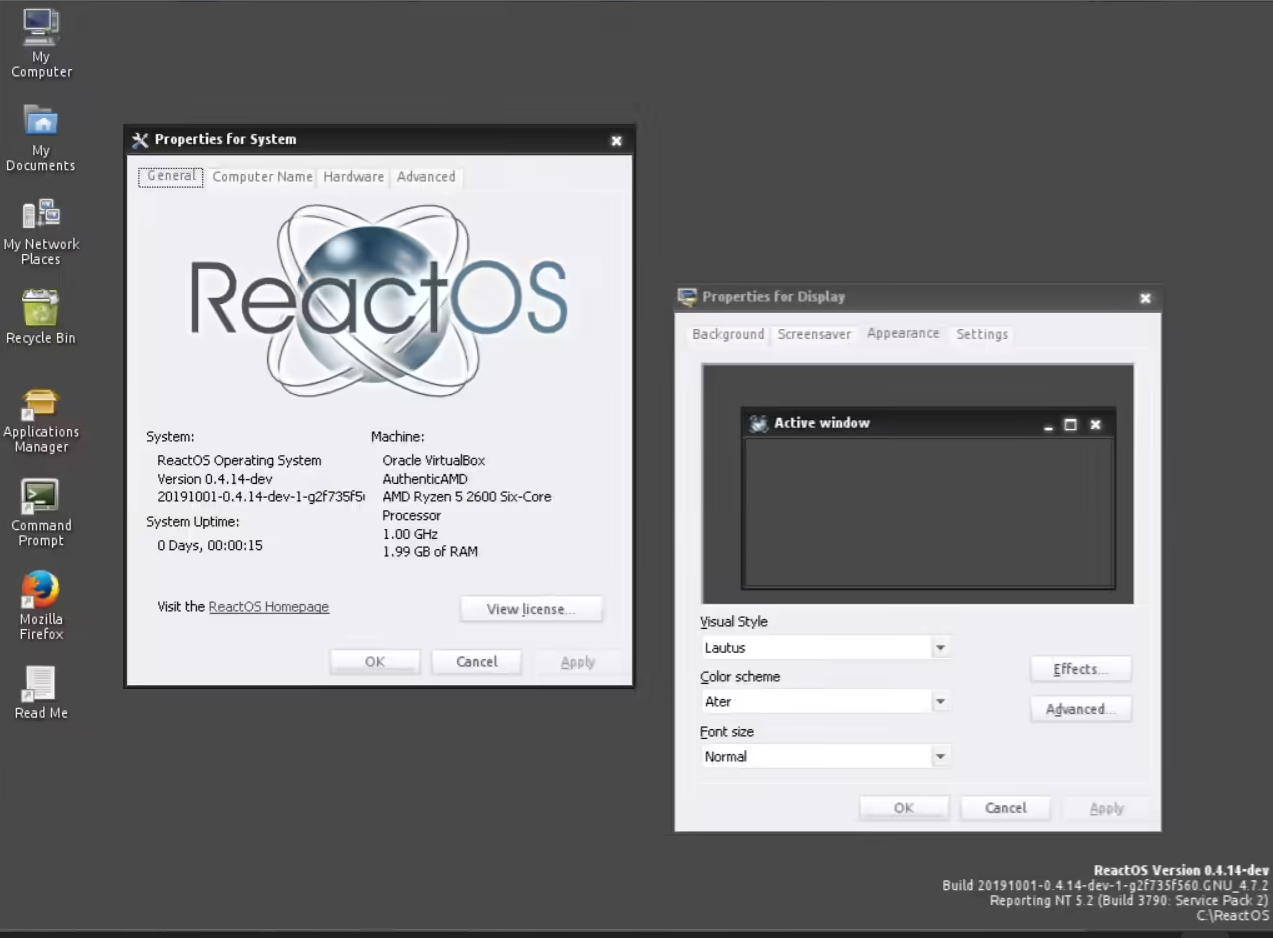Switch to the Computer Name tab

pos(262,177)
